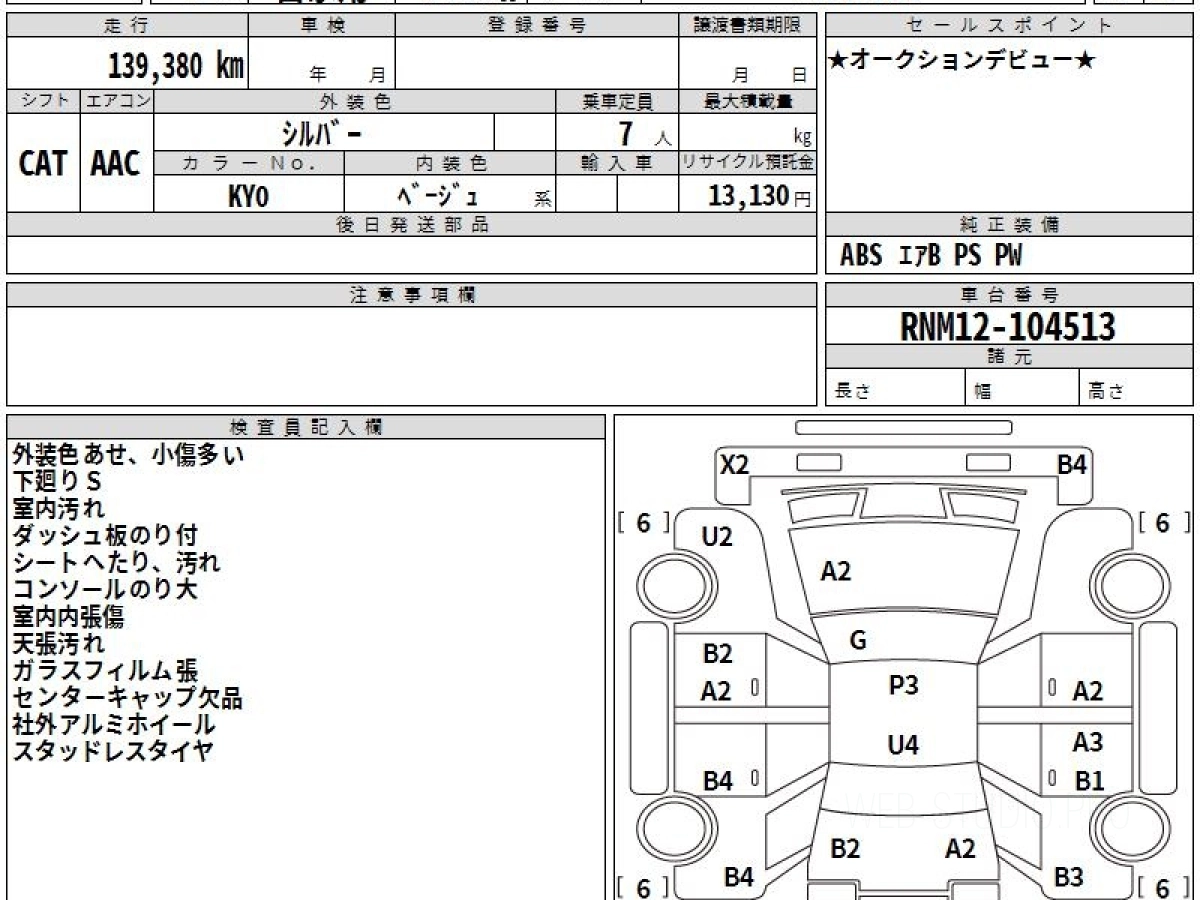Click the 車台番号 header
This screenshot has height=900, width=1200.
pos(1009,295)
